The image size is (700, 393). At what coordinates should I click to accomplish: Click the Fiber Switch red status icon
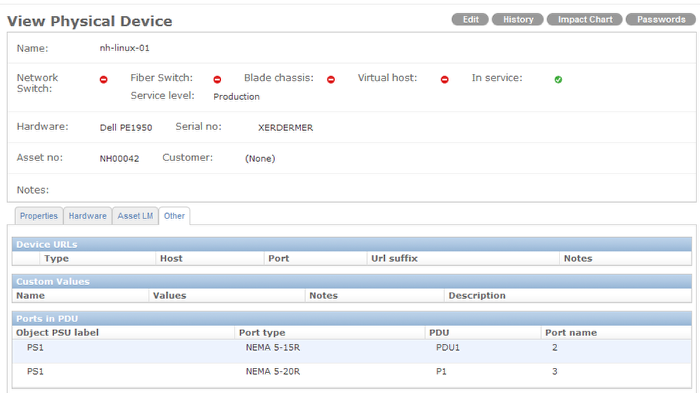point(217,79)
